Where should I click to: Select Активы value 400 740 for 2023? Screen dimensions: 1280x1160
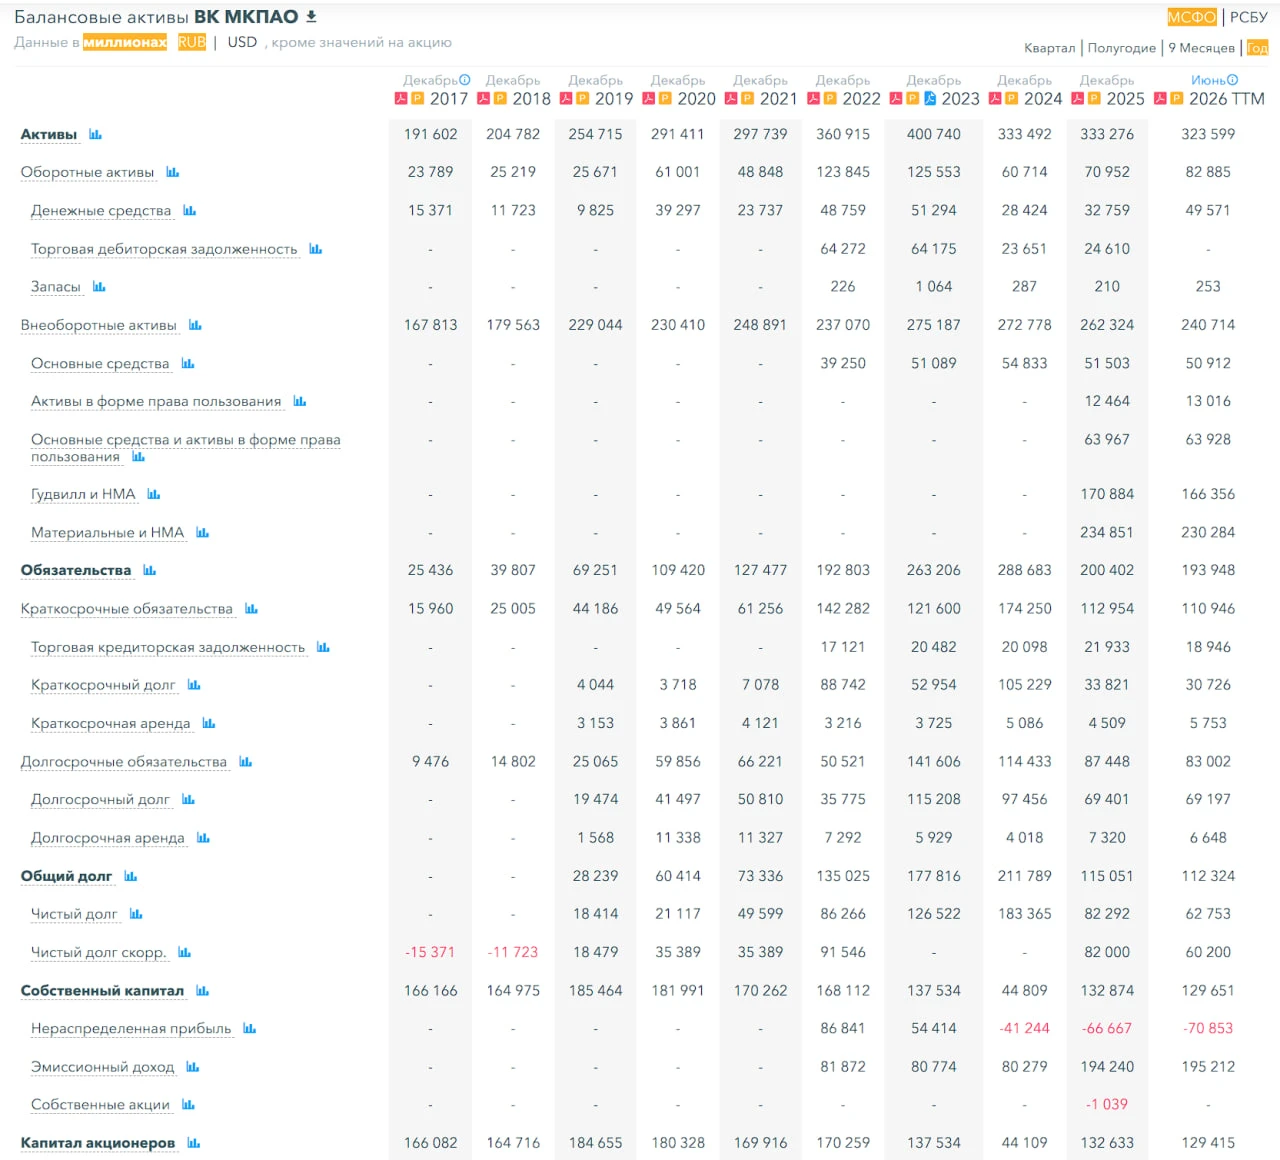[934, 134]
